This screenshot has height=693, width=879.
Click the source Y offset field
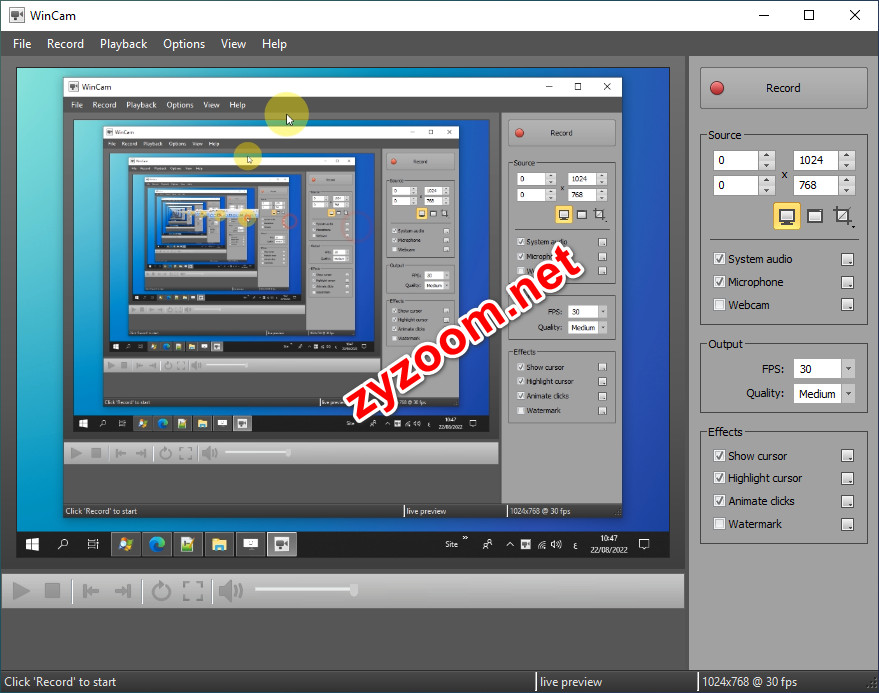click(x=736, y=185)
